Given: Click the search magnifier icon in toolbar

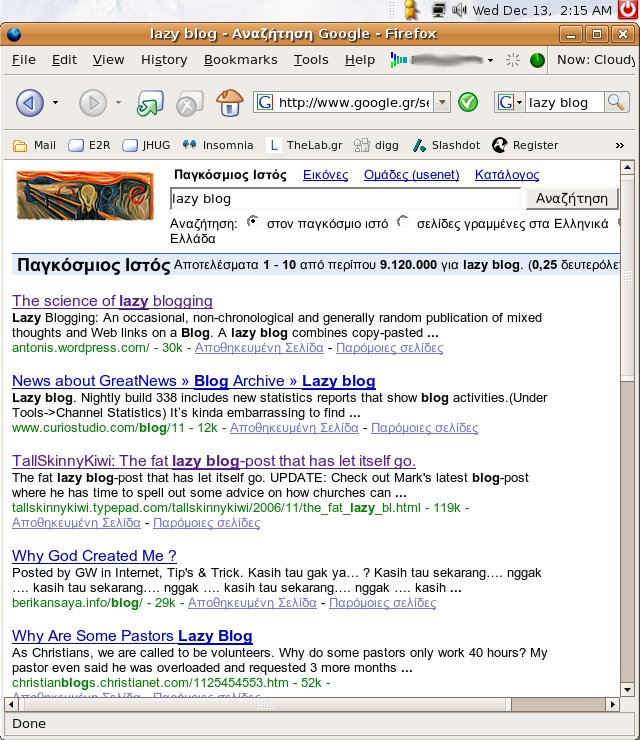Looking at the screenshot, I should [x=616, y=102].
